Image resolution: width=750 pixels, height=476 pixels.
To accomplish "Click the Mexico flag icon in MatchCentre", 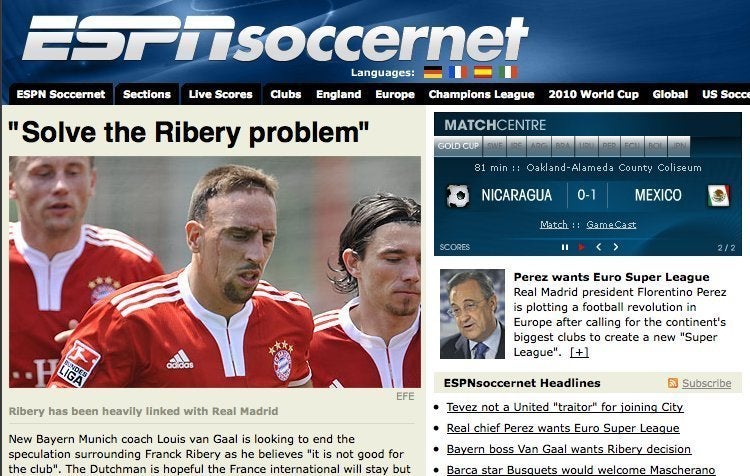I will 718,196.
